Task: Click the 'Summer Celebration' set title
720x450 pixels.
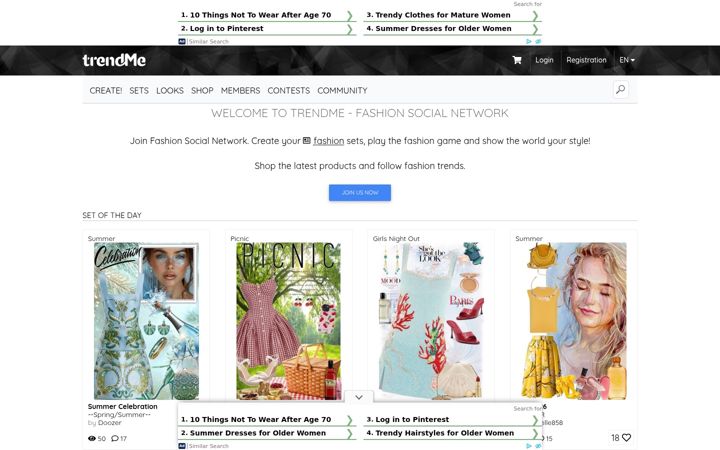Action: tap(123, 406)
